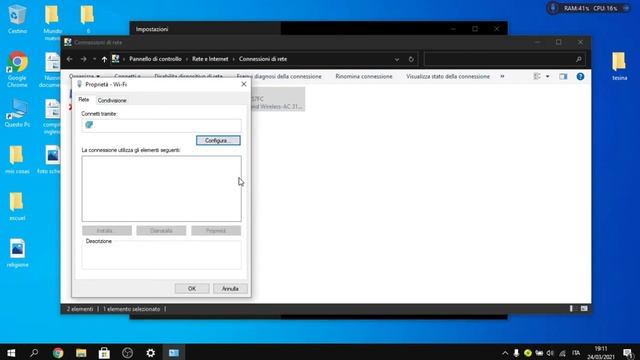The image size is (640, 360).
Task: Navigate up one folder level
Action: click(x=104, y=59)
